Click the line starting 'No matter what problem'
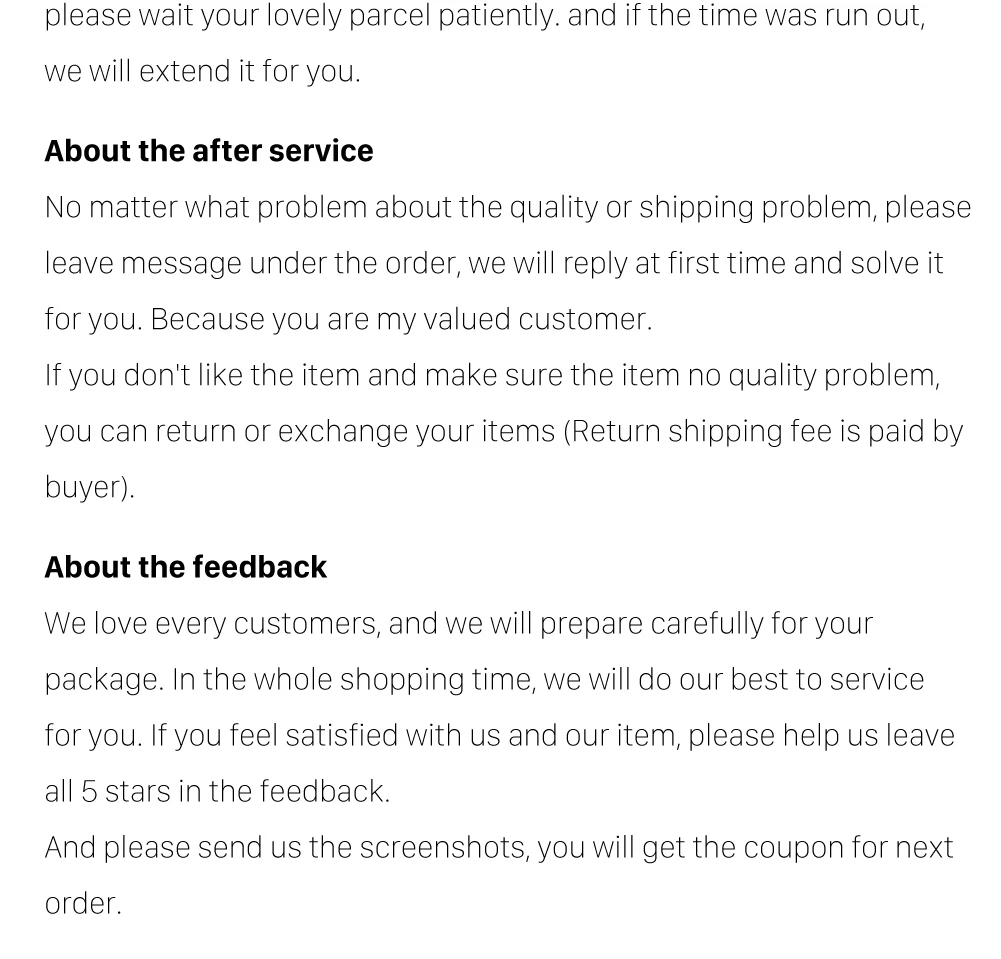This screenshot has height=959, width=1001. pyautogui.click(x=508, y=208)
